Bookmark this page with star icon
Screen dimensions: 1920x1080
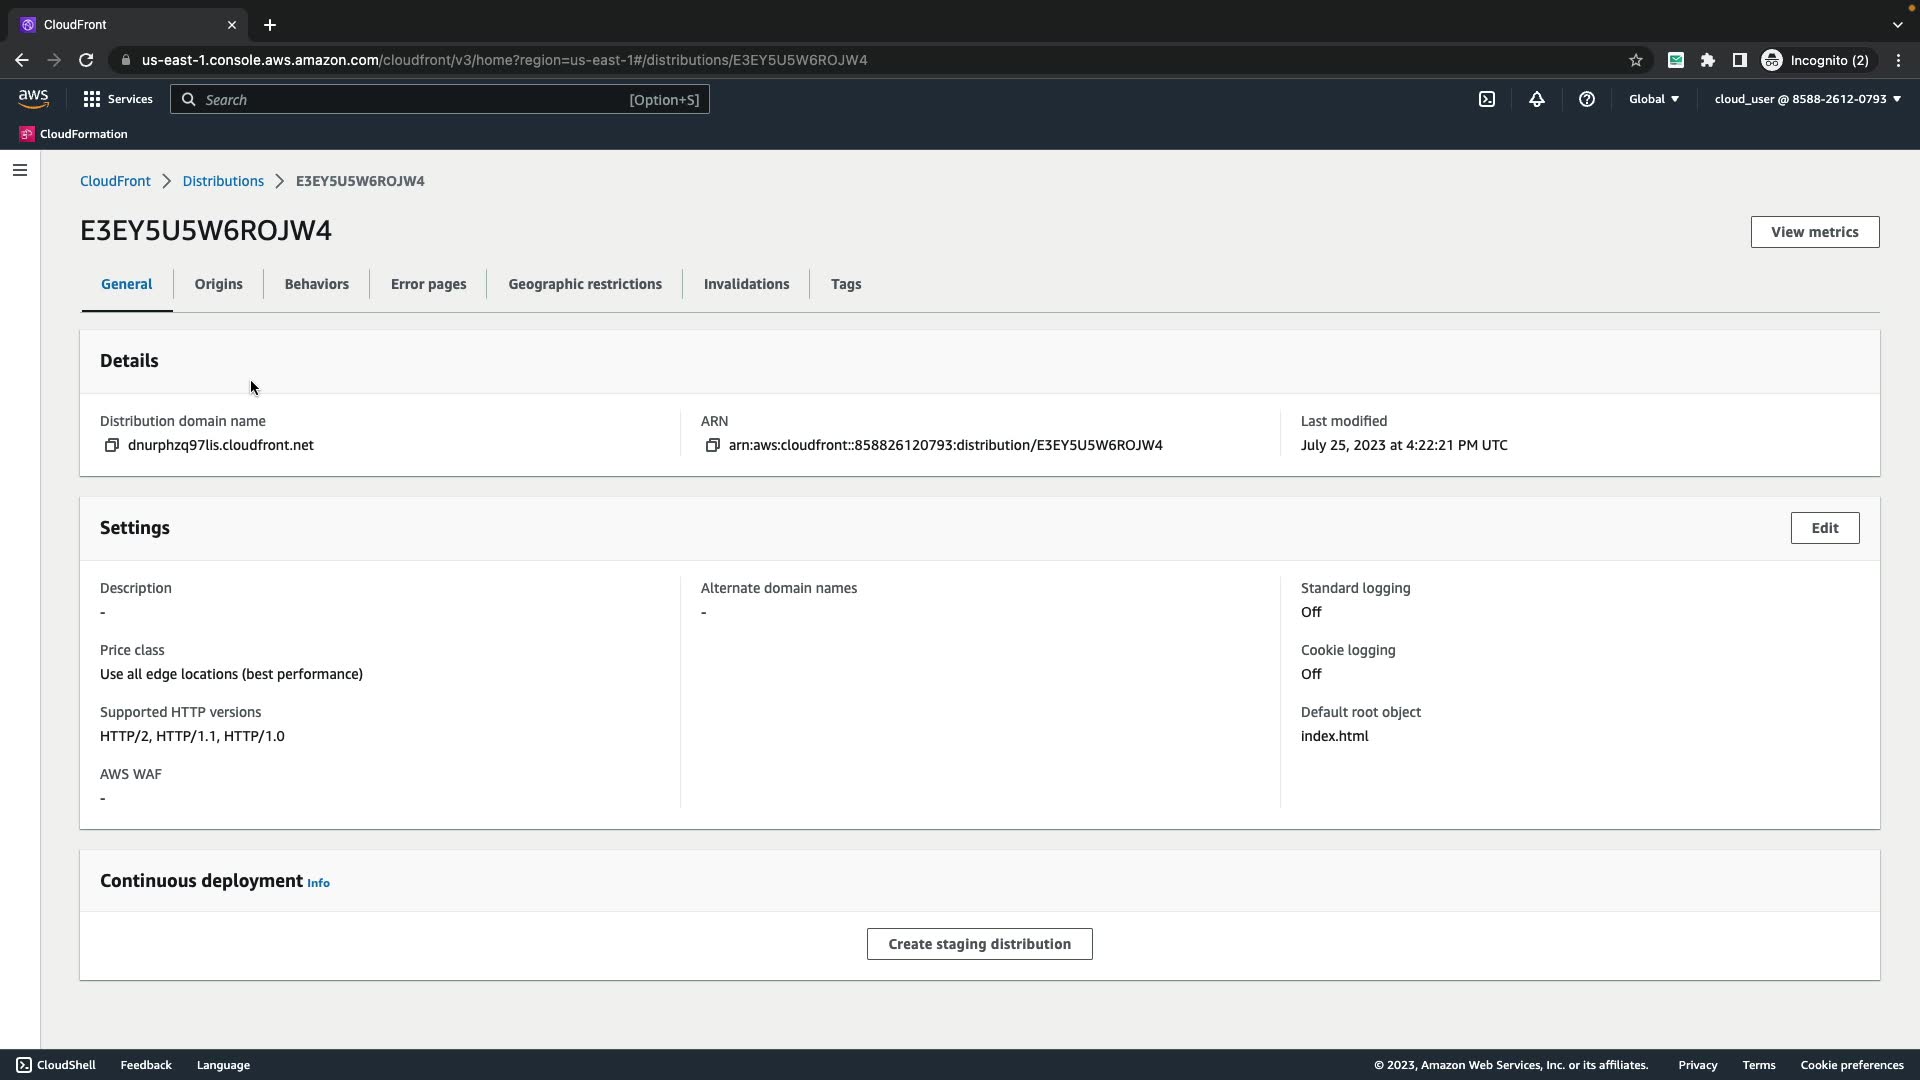click(1636, 60)
